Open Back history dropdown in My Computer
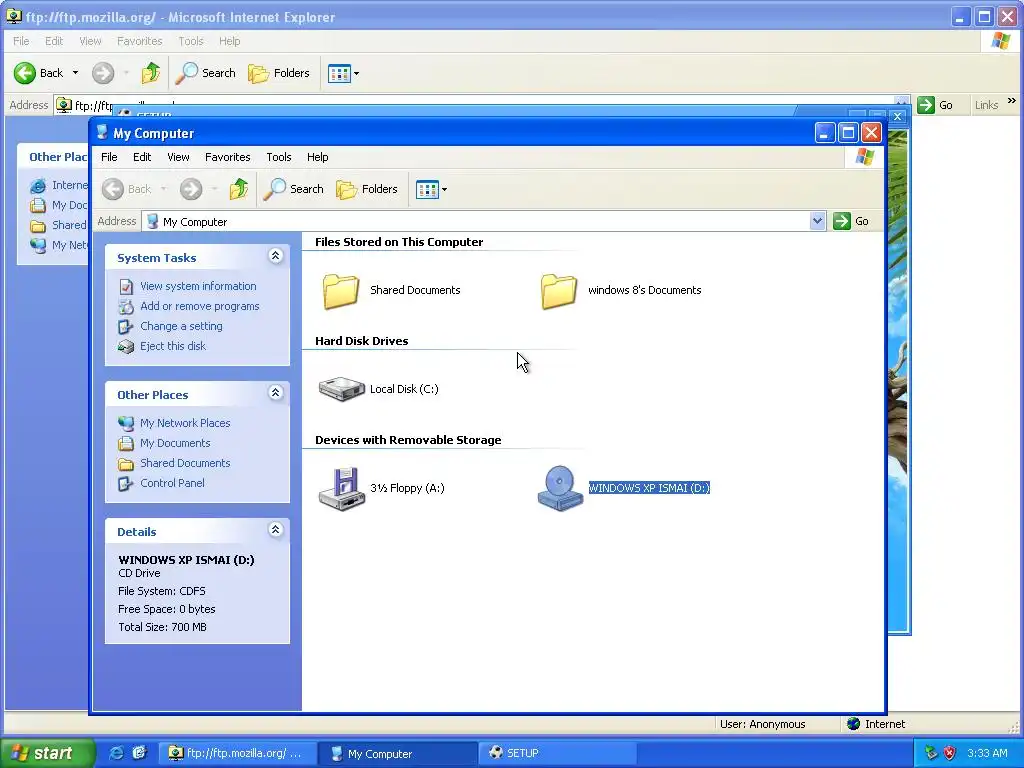 [x=163, y=189]
